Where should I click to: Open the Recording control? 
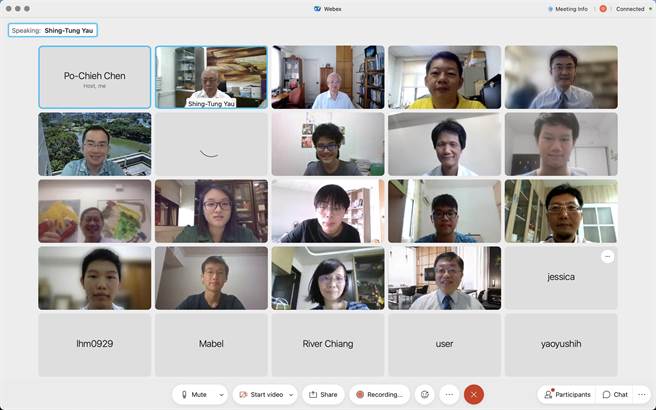click(x=379, y=394)
